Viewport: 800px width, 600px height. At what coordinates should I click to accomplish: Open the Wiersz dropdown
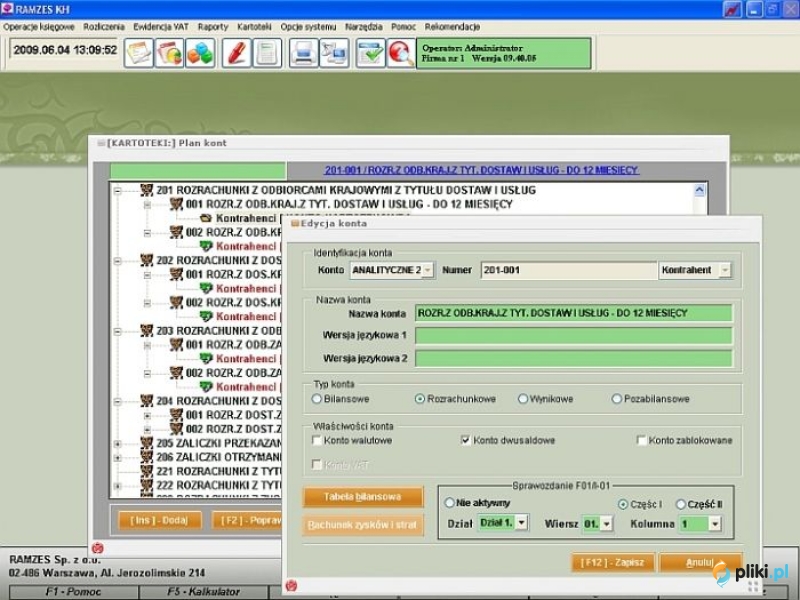[607, 524]
